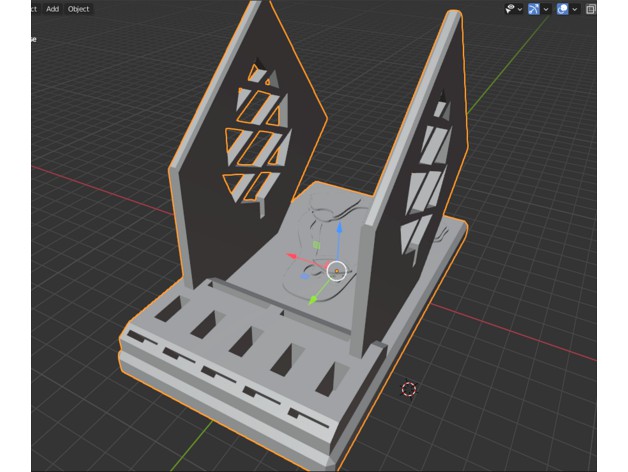The height and width of the screenshot is (472, 628).
Task: Toggle the Show Gizmo button
Action: coord(535,9)
